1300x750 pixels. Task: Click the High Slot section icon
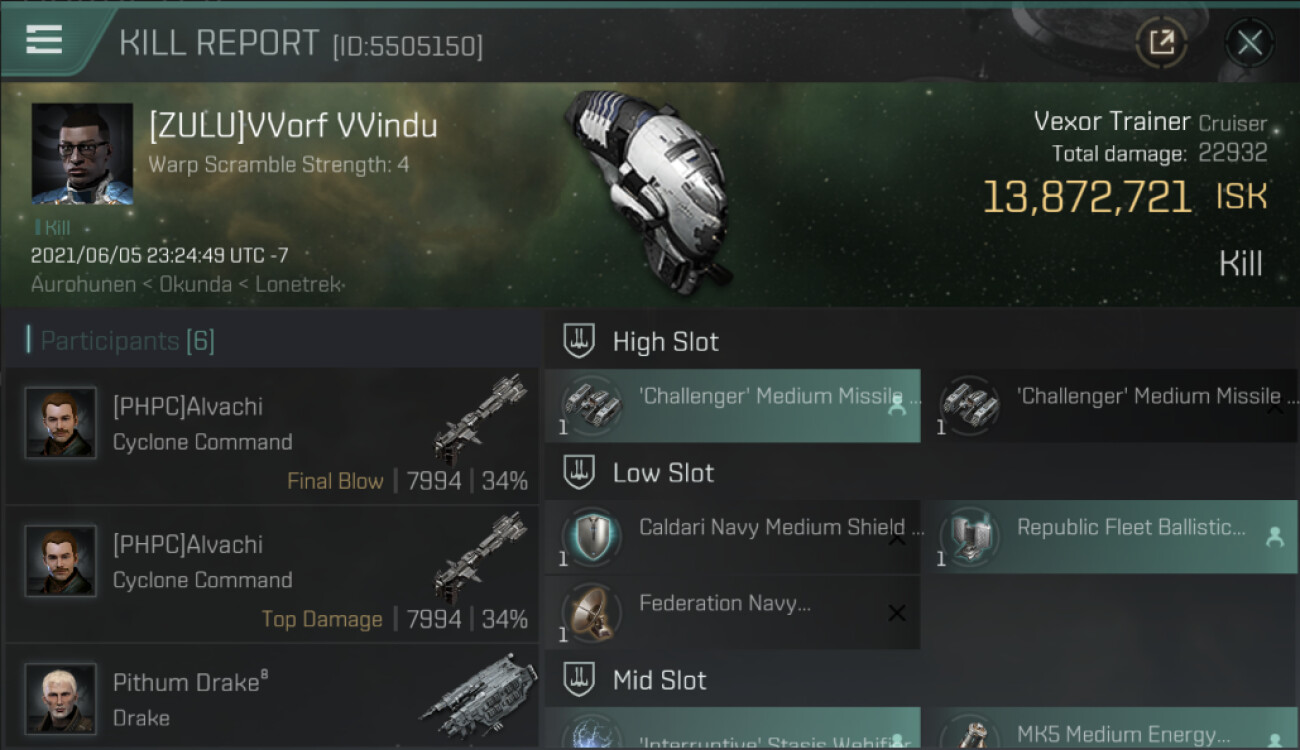(579, 342)
